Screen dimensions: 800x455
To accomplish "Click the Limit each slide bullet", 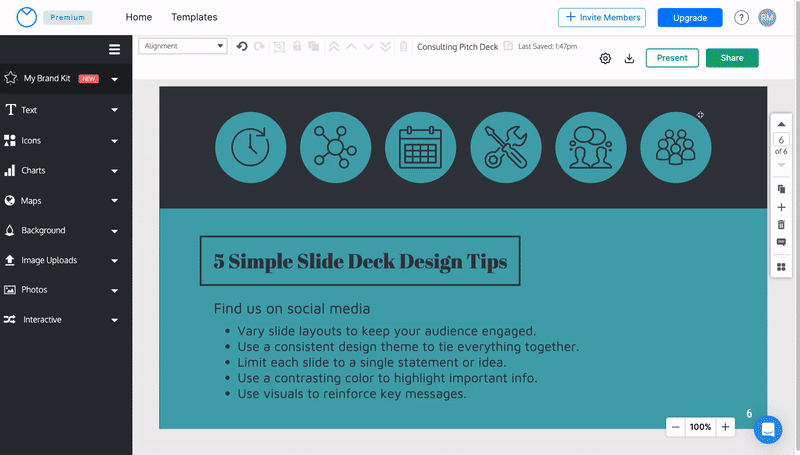I will click(371, 363).
